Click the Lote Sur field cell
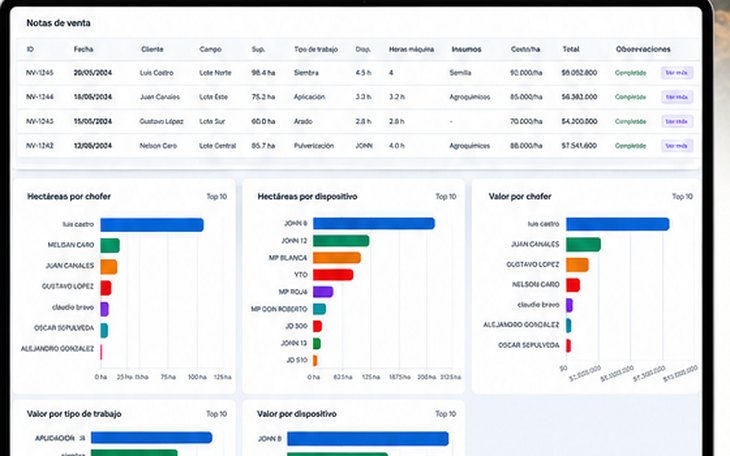 pos(212,121)
